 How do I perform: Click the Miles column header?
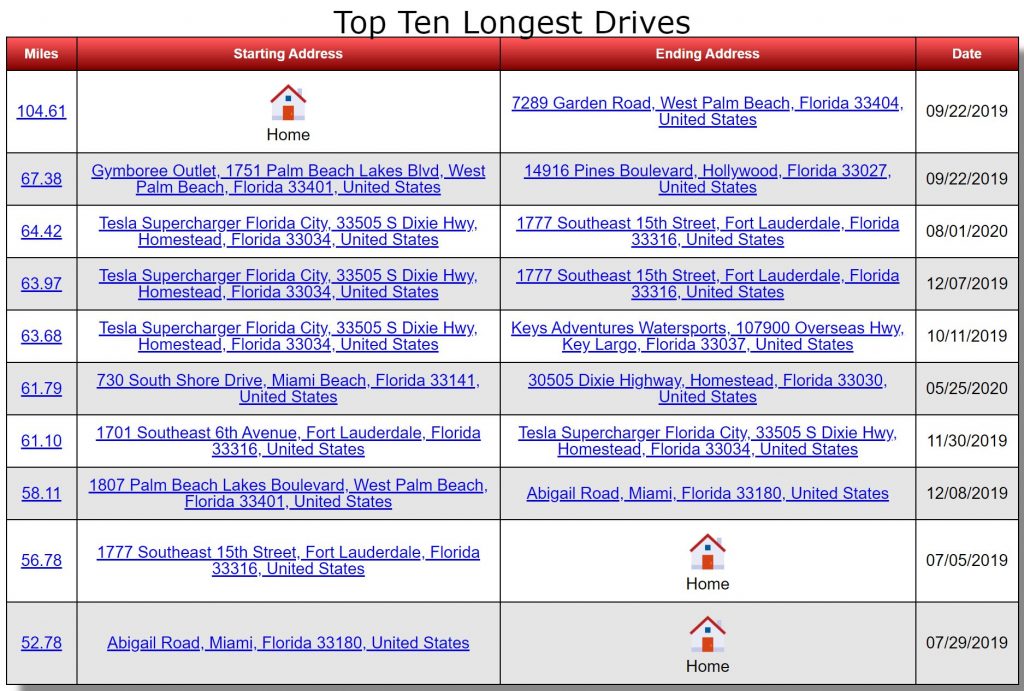[41, 54]
